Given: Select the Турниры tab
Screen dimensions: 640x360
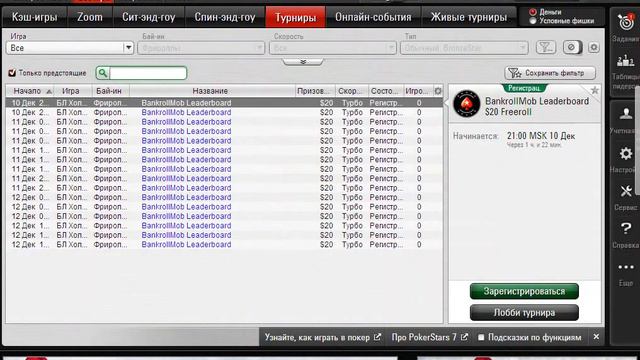Looking at the screenshot, I should tap(296, 17).
